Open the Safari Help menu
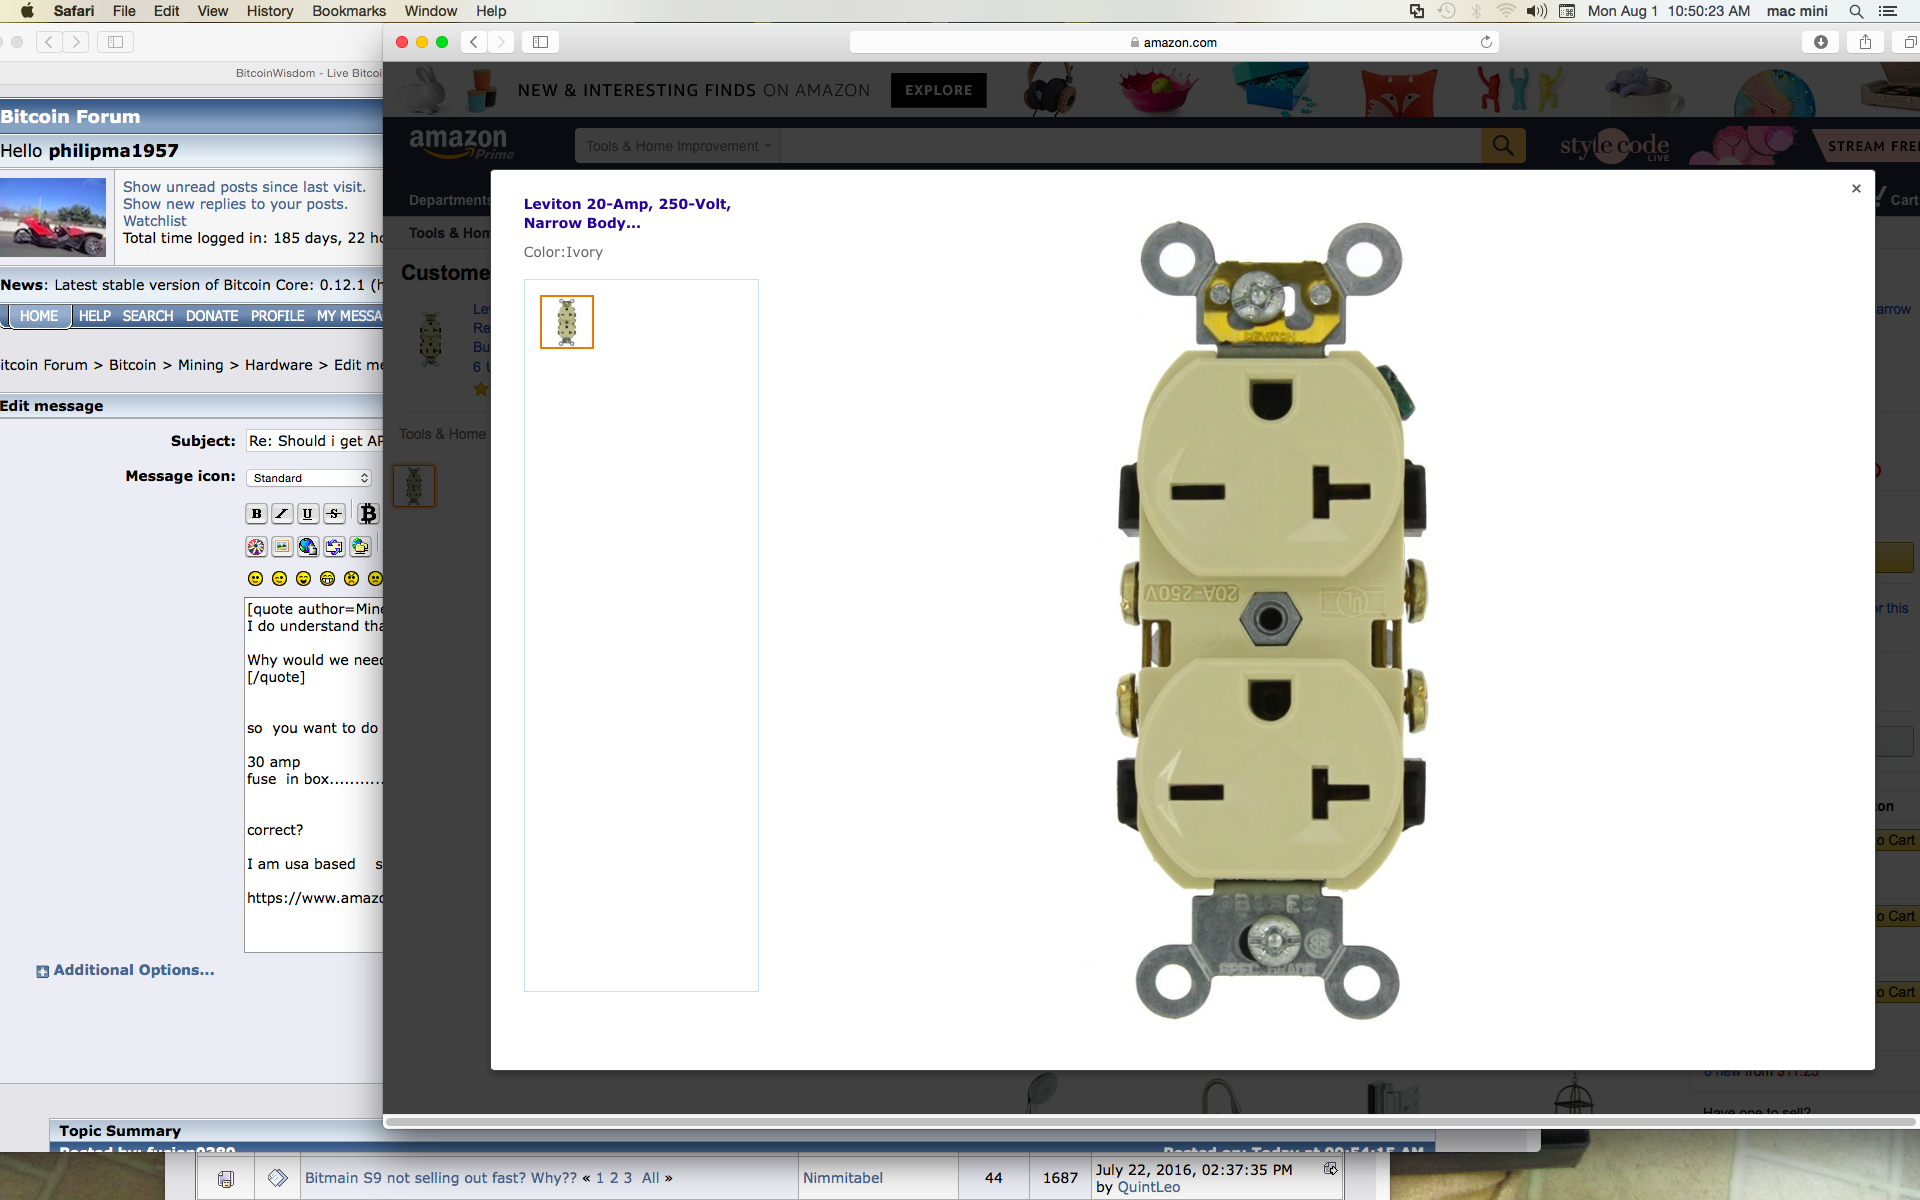 (x=491, y=11)
